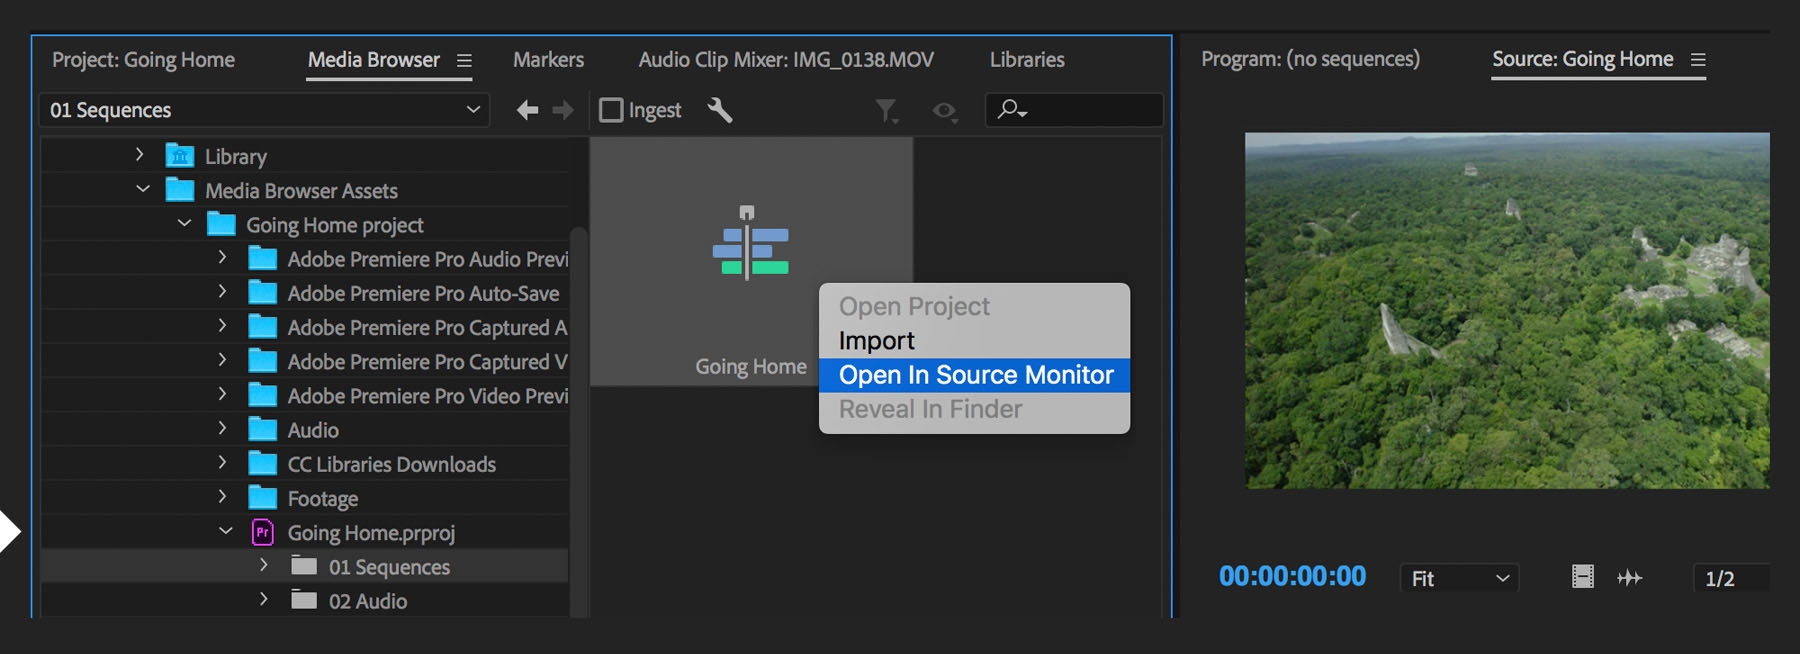Image resolution: width=1800 pixels, height=654 pixels.
Task: Switch to the Markers tab
Action: tap(548, 60)
